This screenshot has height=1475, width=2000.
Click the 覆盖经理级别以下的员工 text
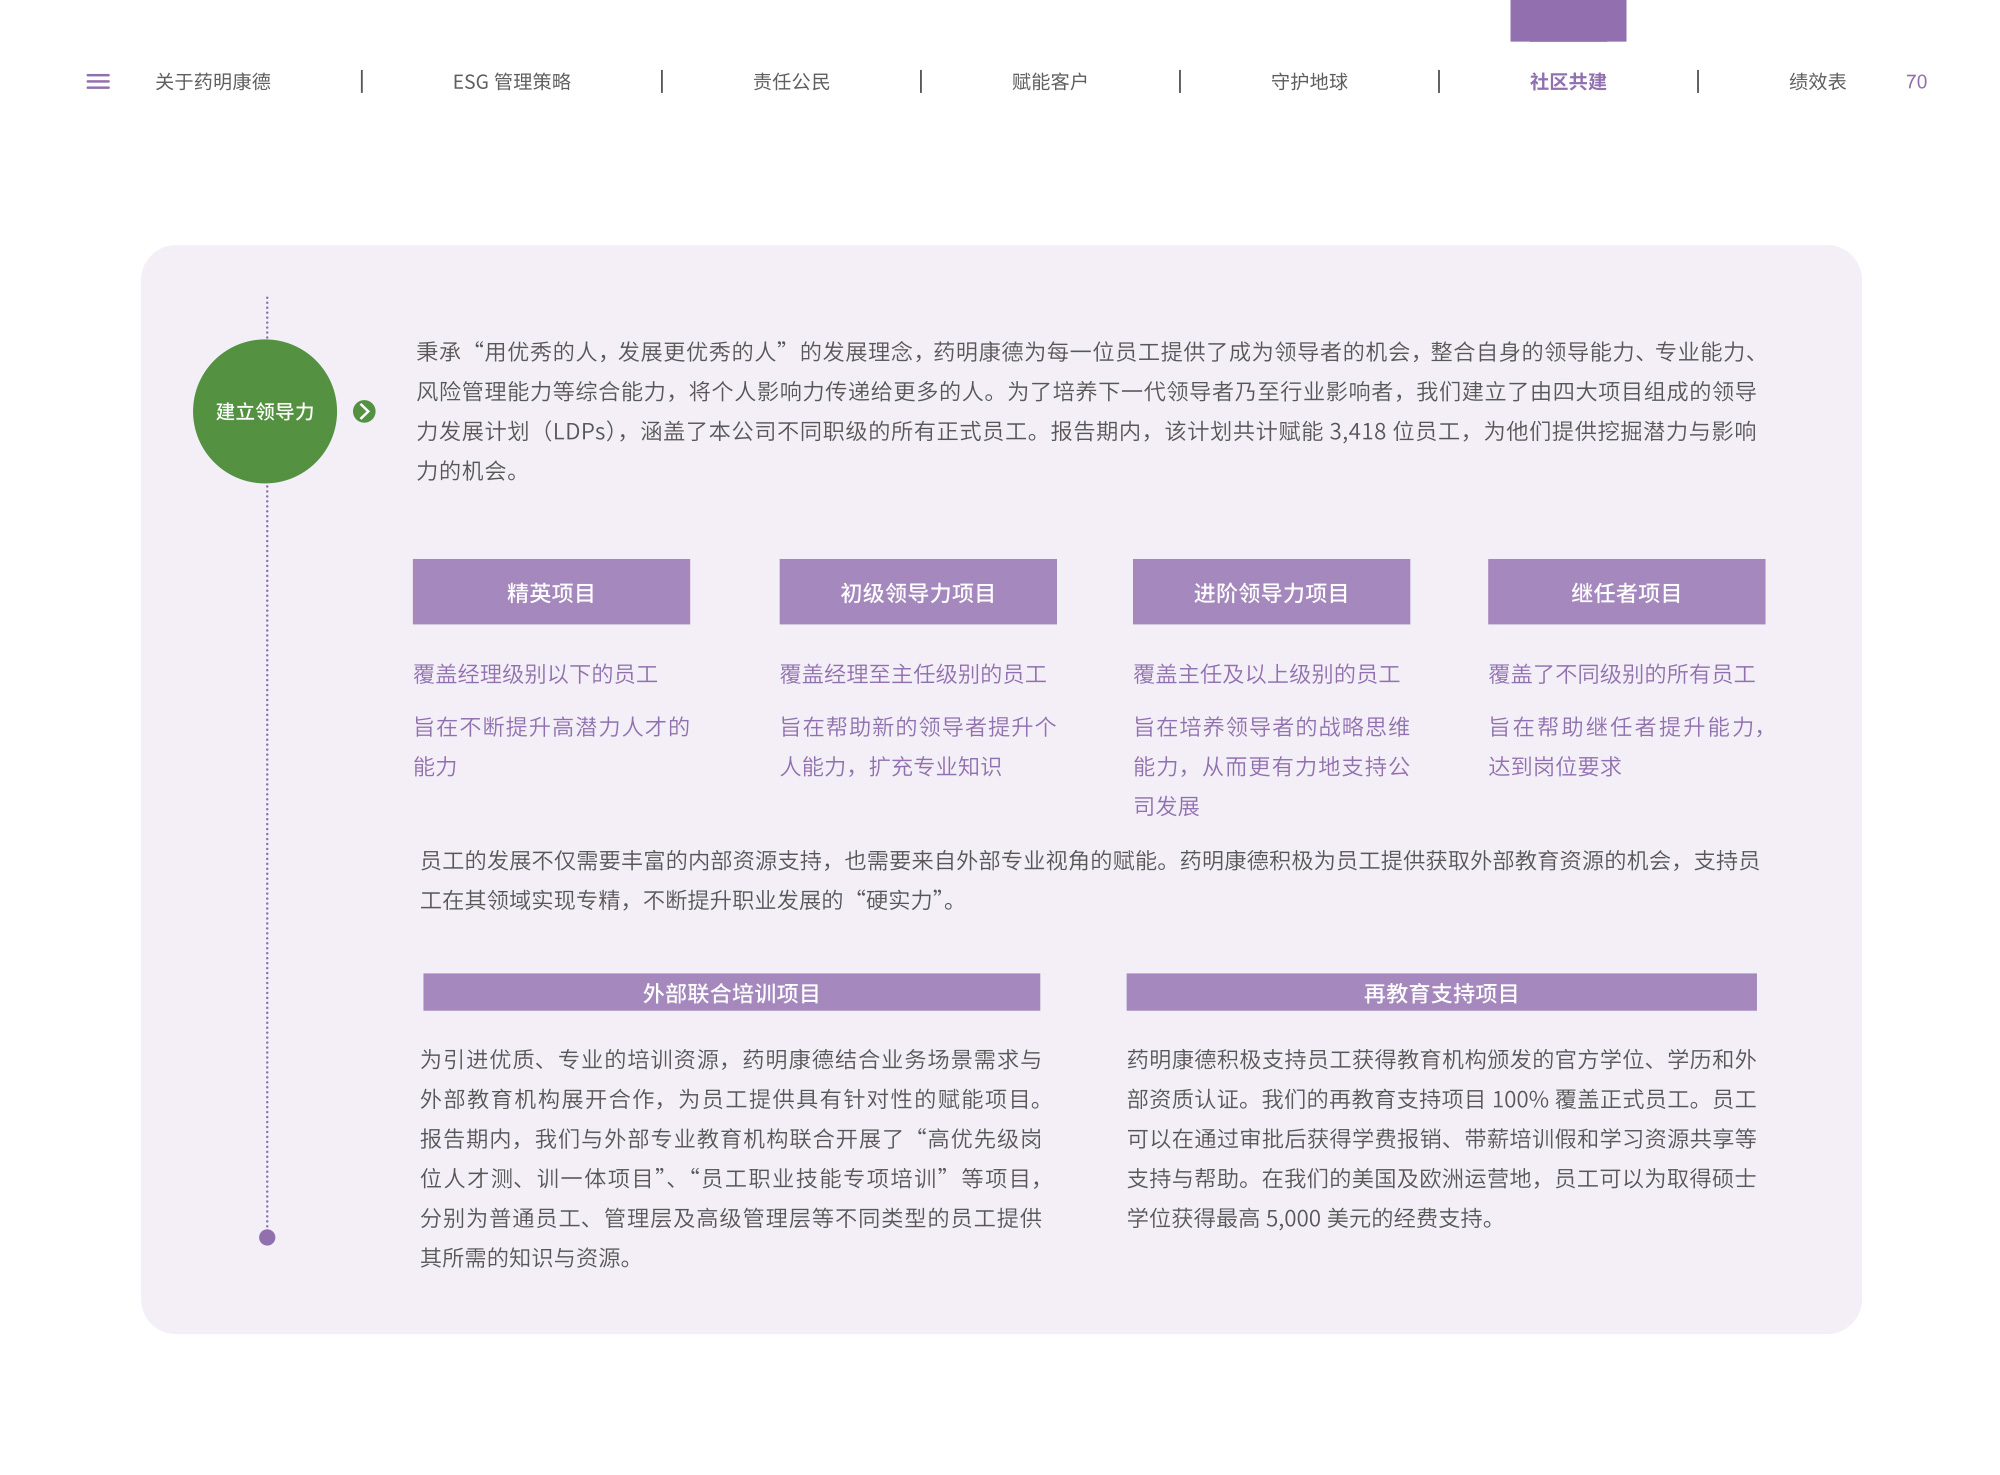coord(535,674)
